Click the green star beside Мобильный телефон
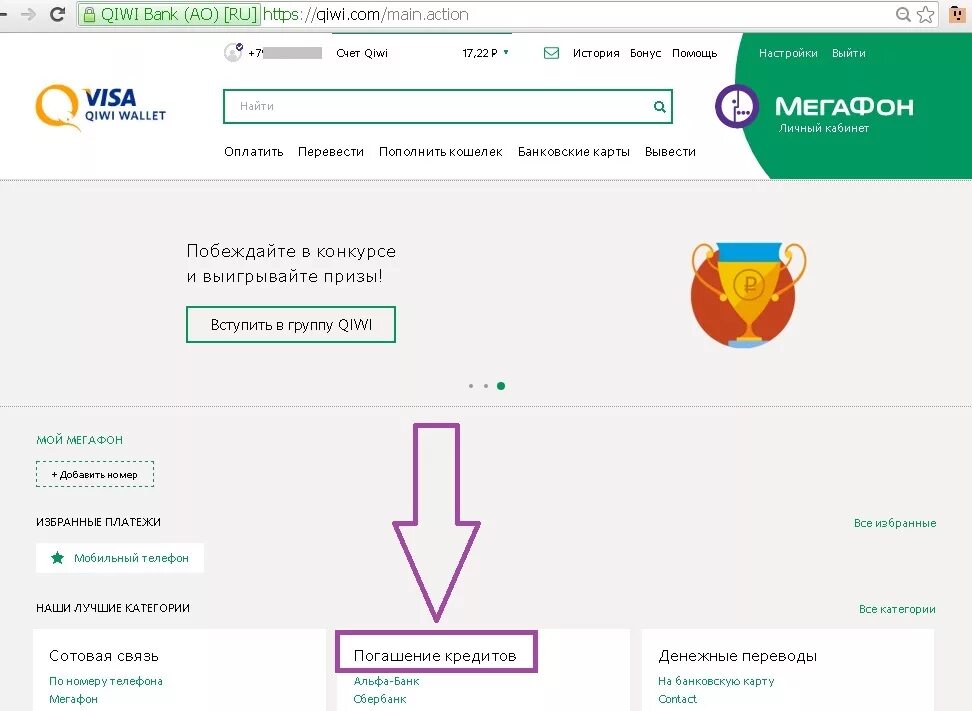Viewport: 972px width, 711px height. pos(58,558)
